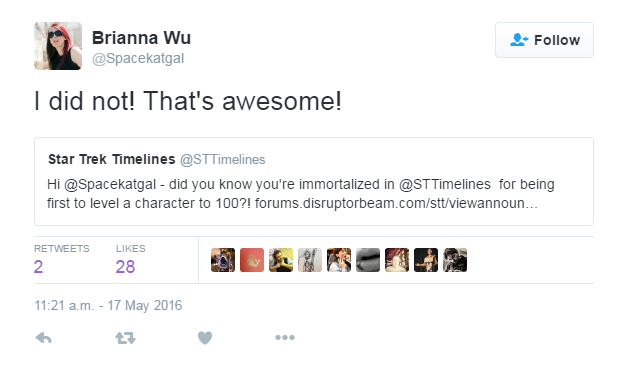Open the forums.disruptorbeam.com link
This screenshot has width=627, height=366.
tap(396, 203)
